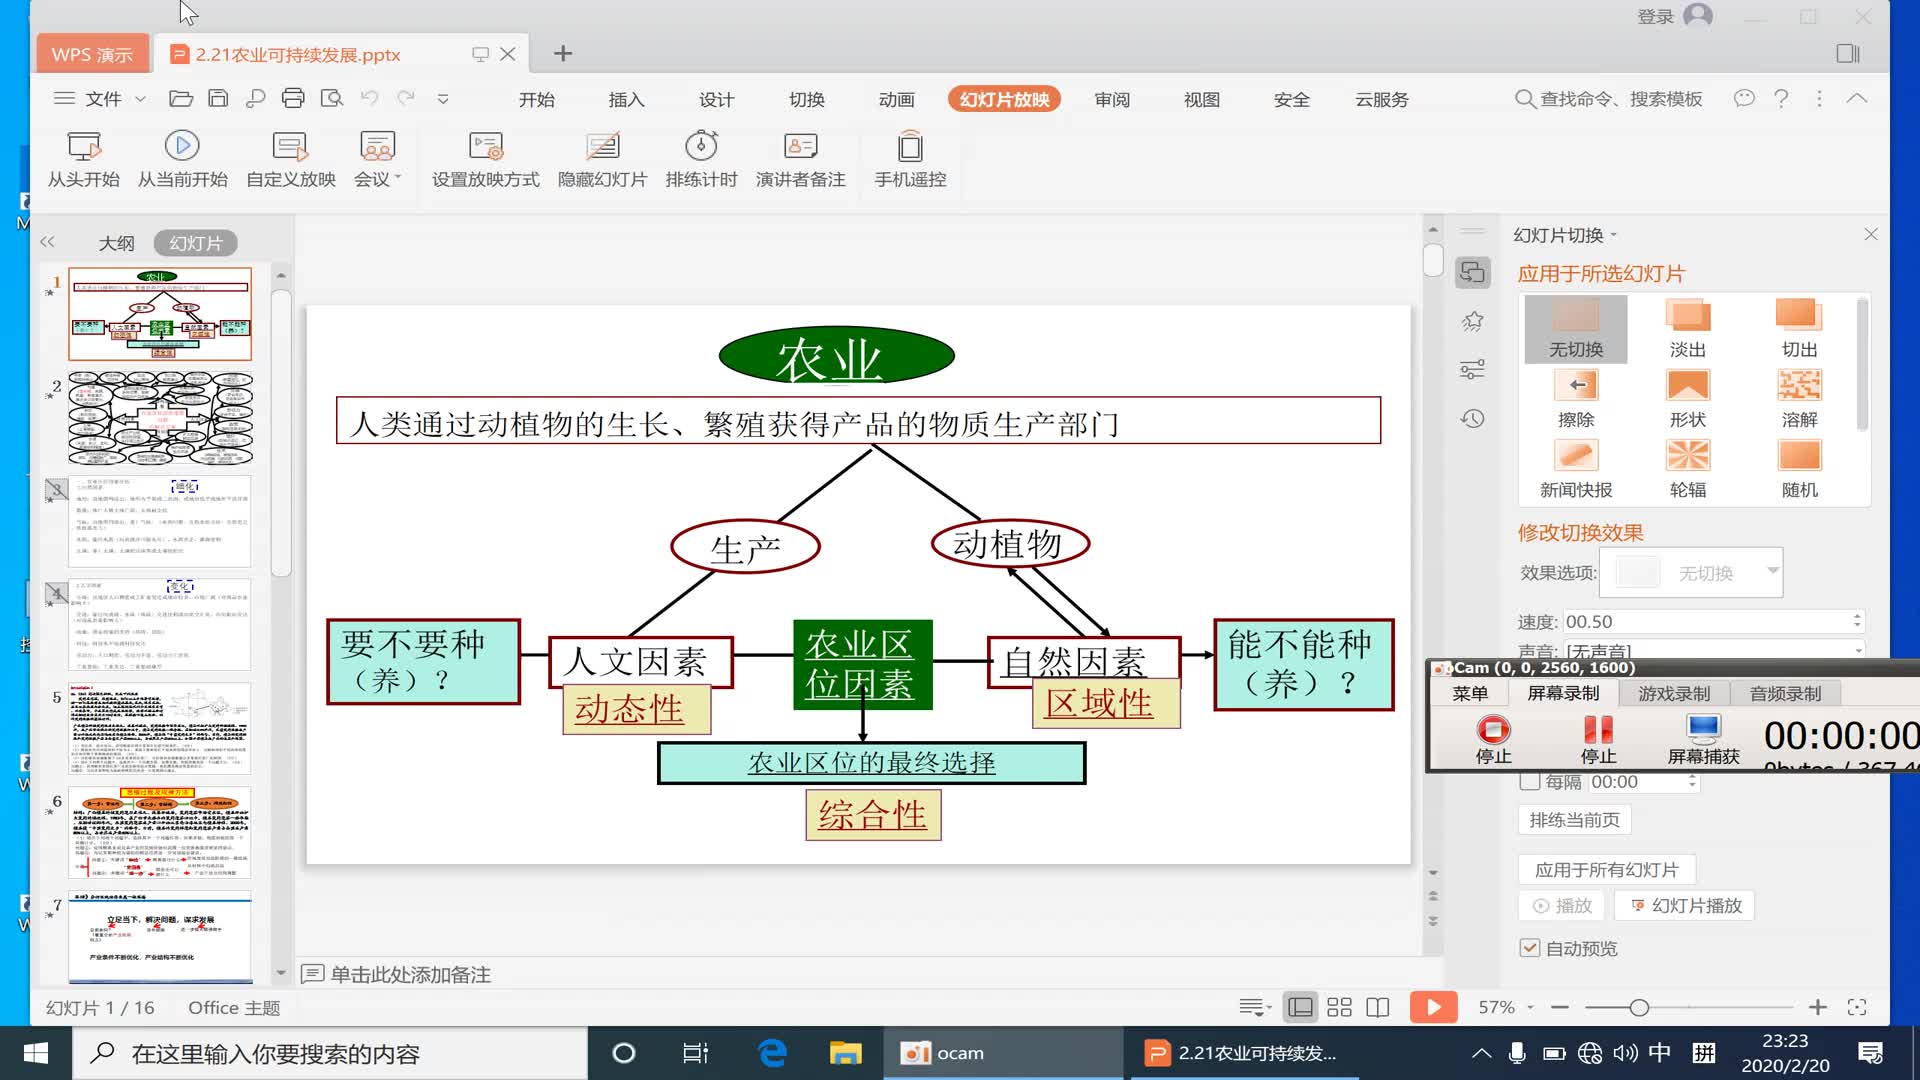Open File Explorer from the taskbar

(845, 1053)
